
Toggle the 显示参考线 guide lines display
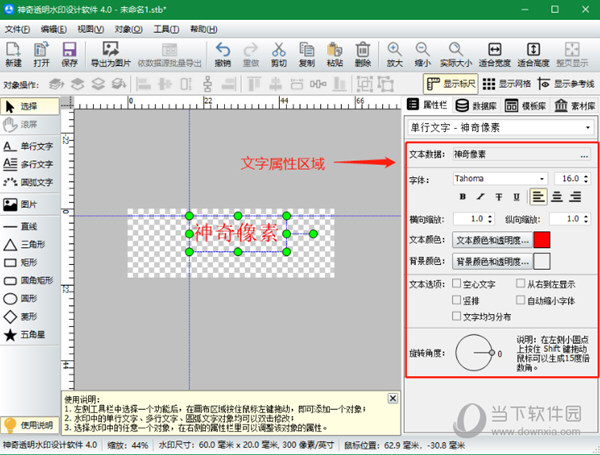click(566, 84)
